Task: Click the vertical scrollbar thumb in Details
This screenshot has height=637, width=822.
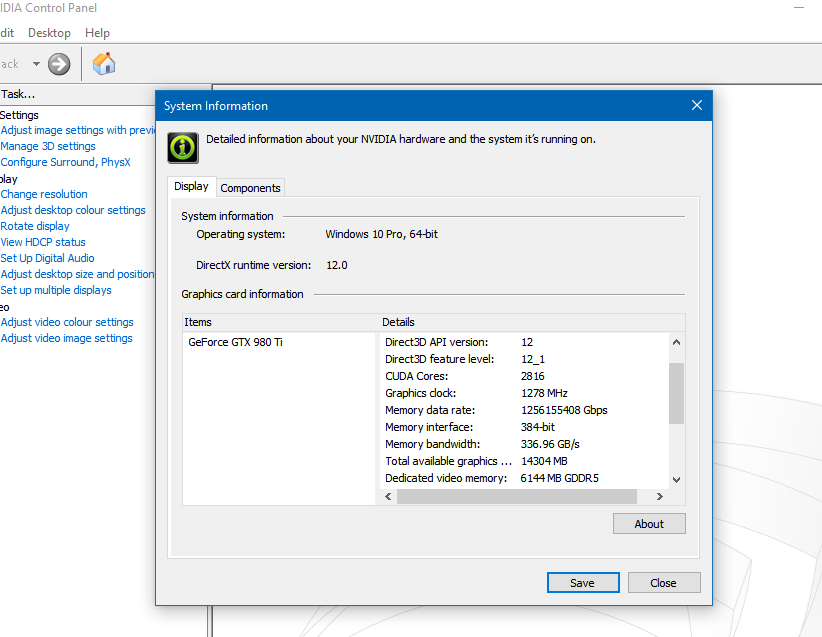Action: (x=676, y=393)
